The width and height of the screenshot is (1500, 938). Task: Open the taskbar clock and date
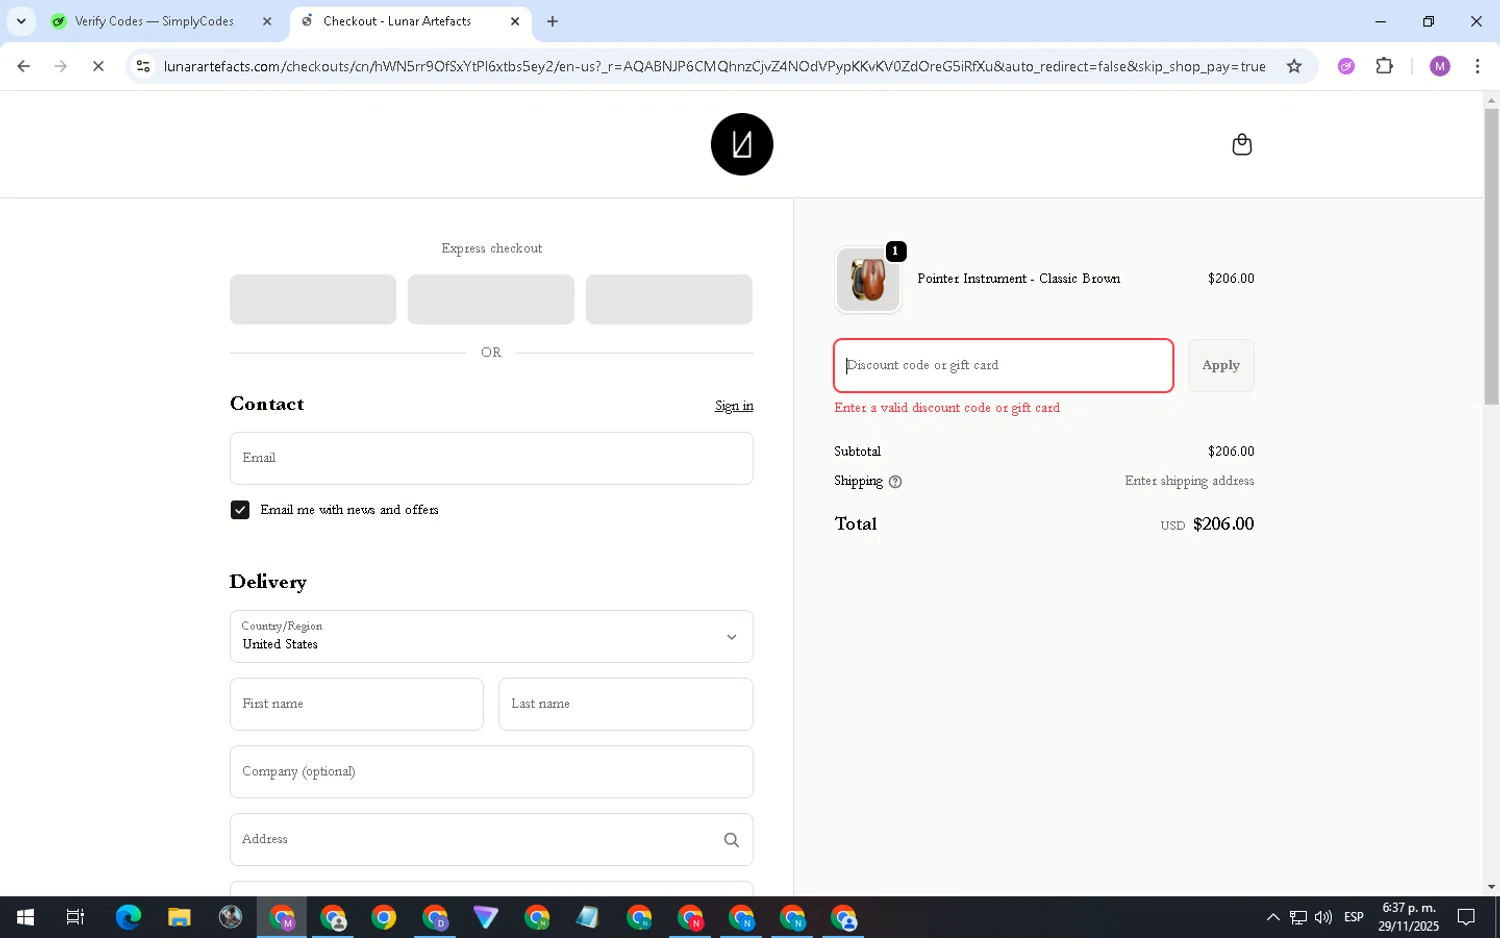click(1408, 917)
